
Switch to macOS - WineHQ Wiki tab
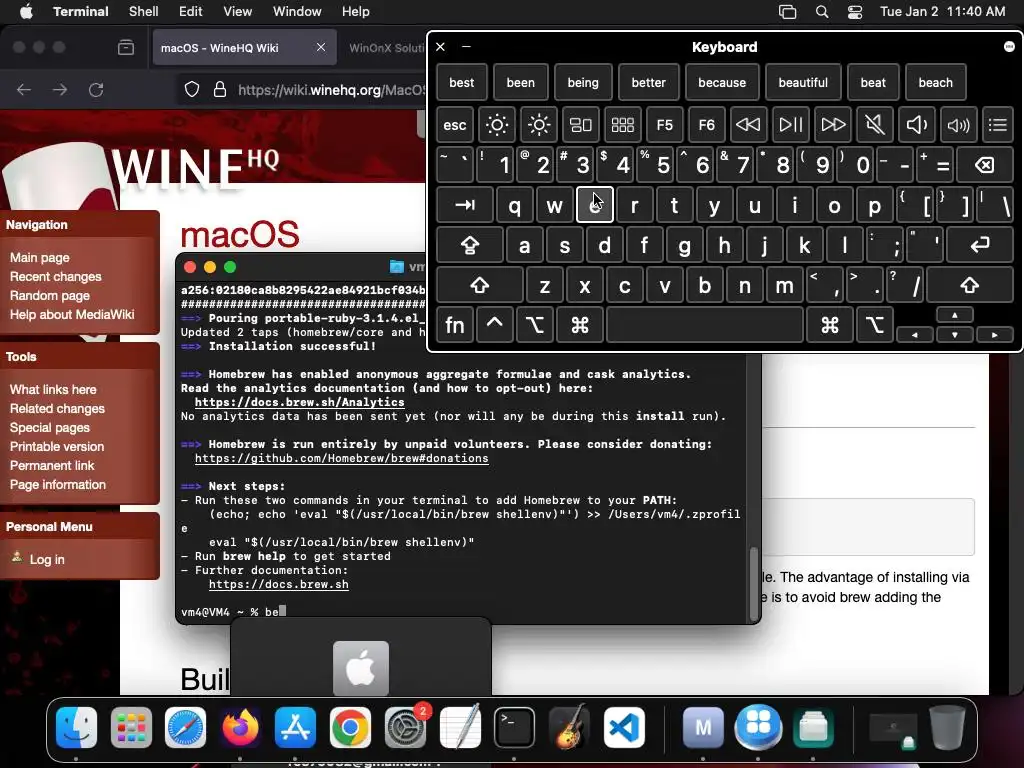pos(244,48)
